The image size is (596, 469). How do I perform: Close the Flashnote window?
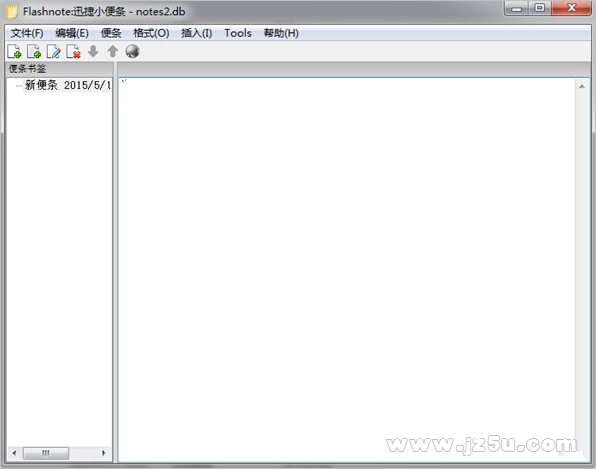pos(571,8)
